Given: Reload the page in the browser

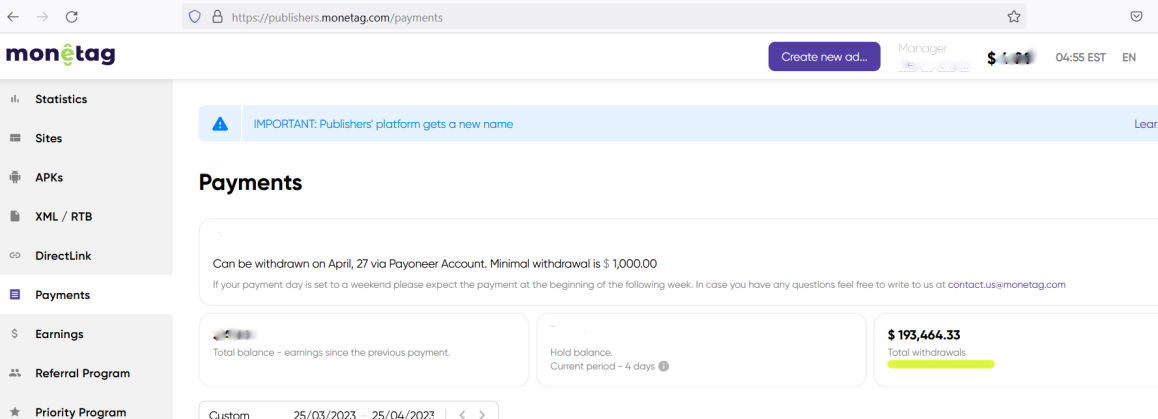Looking at the screenshot, I should [x=72, y=16].
